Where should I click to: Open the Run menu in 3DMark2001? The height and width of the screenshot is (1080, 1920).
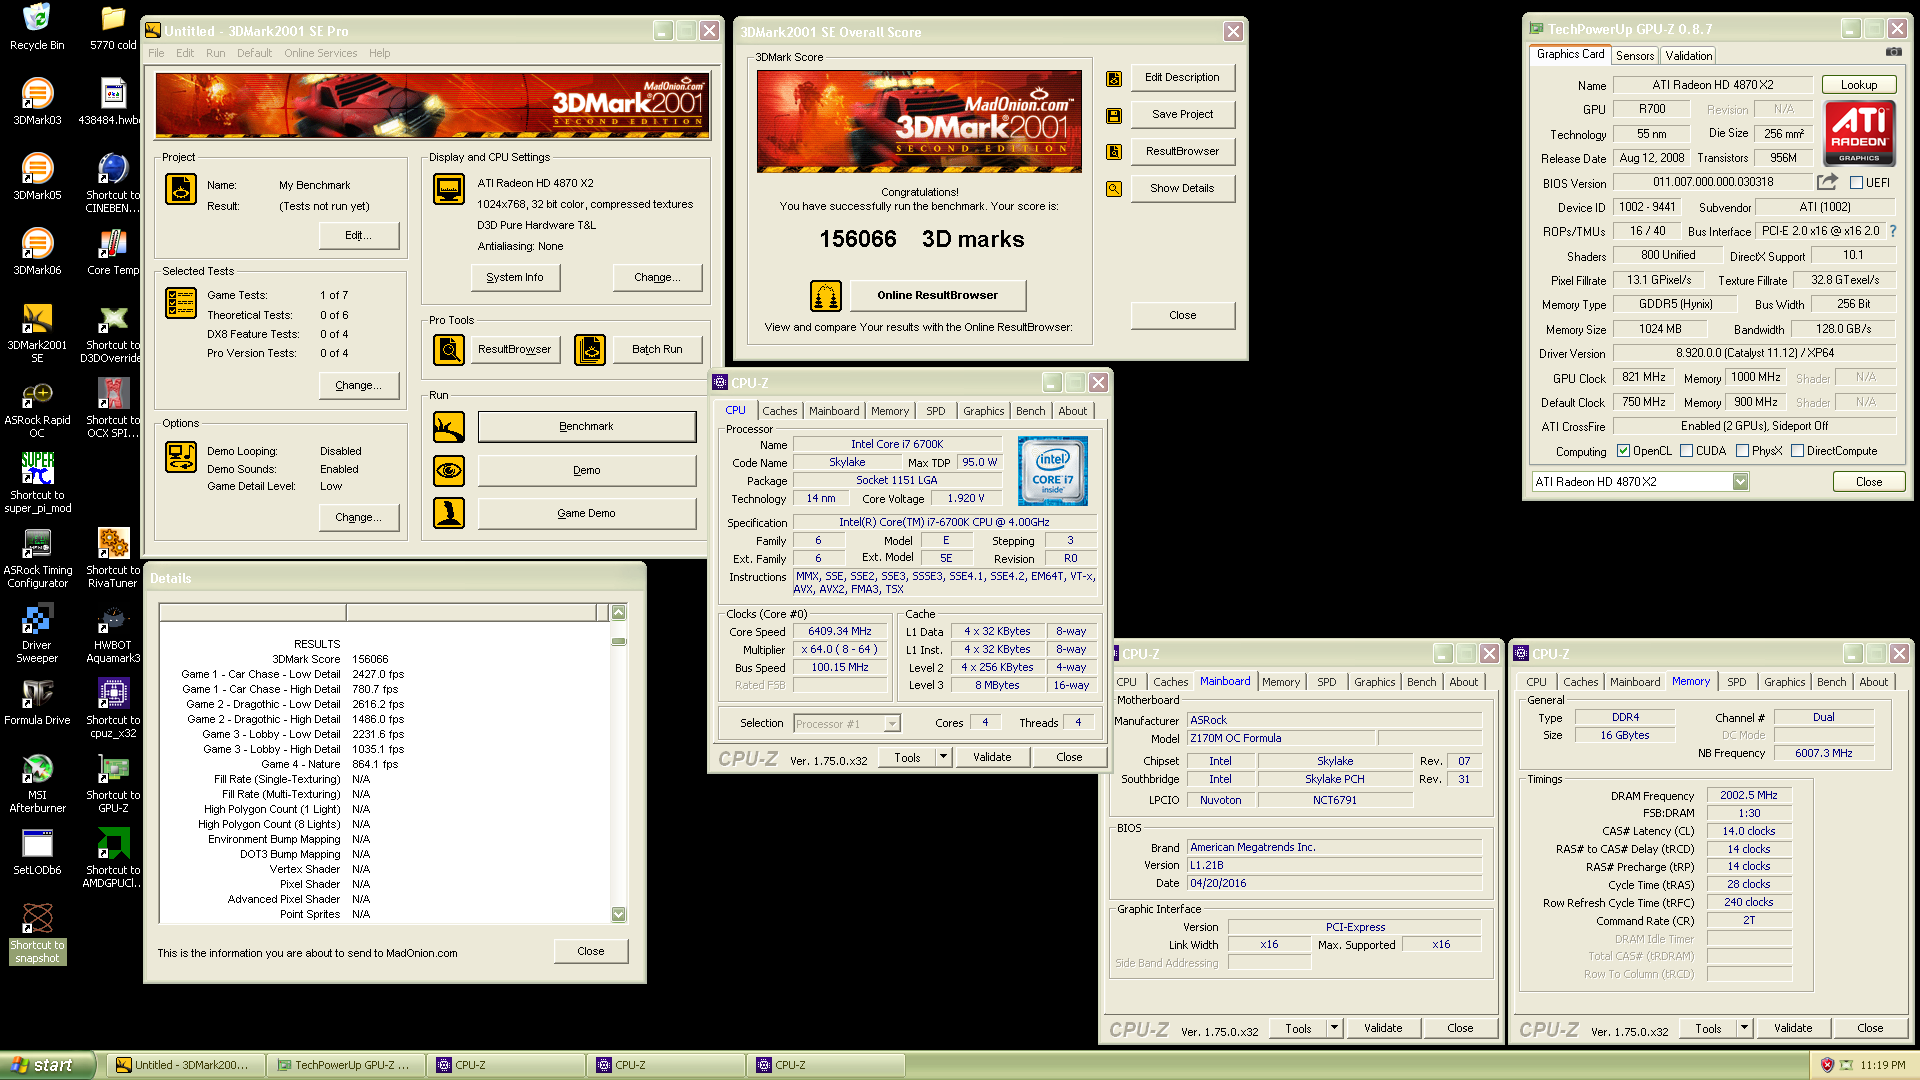[215, 53]
